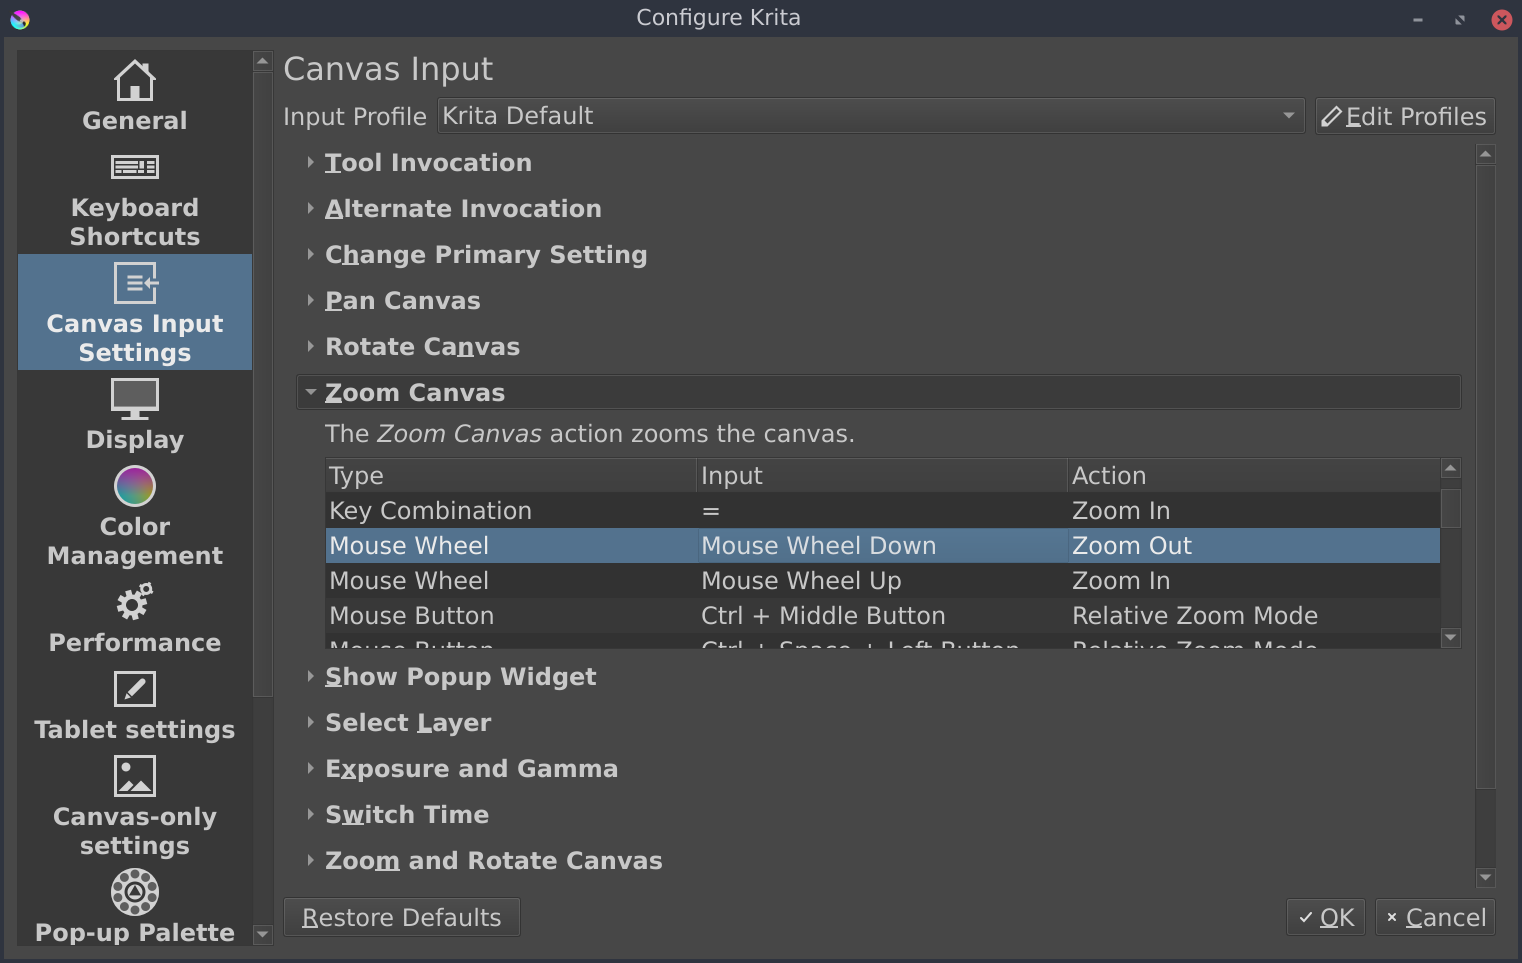Open the Input Profile dropdown
This screenshot has height=963, width=1522.
870,116
